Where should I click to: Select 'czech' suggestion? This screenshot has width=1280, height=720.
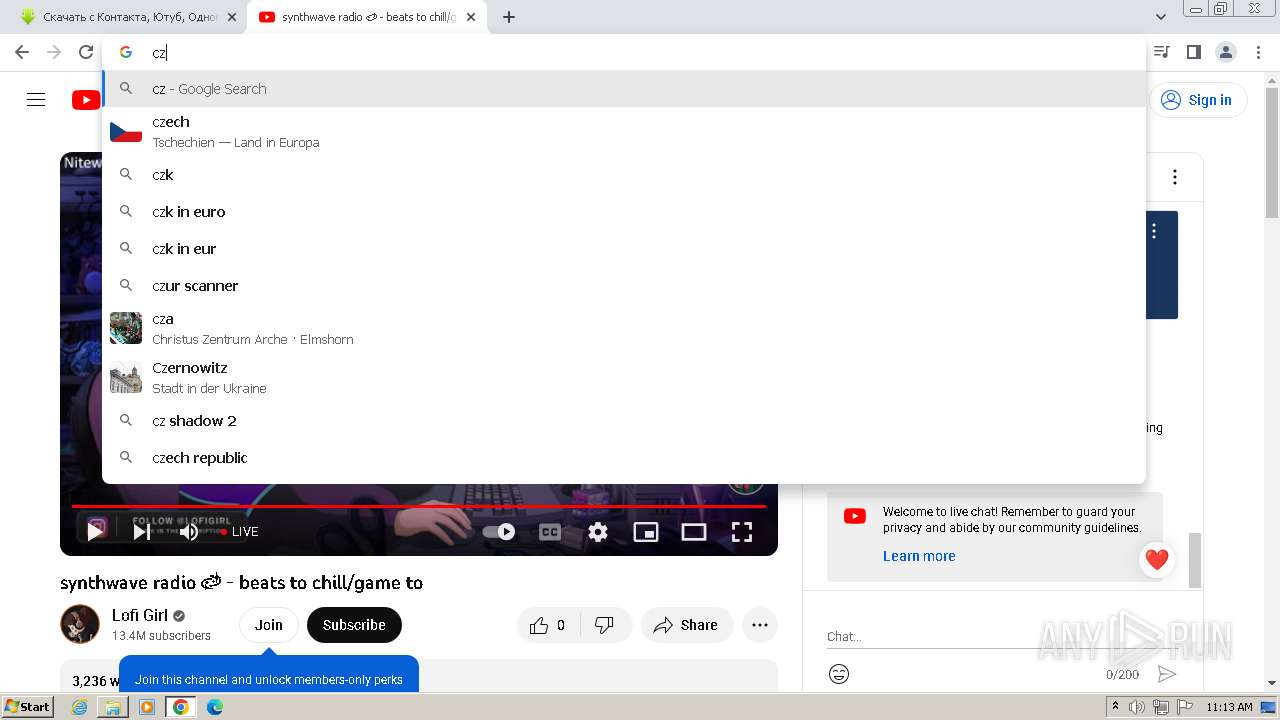(x=624, y=132)
